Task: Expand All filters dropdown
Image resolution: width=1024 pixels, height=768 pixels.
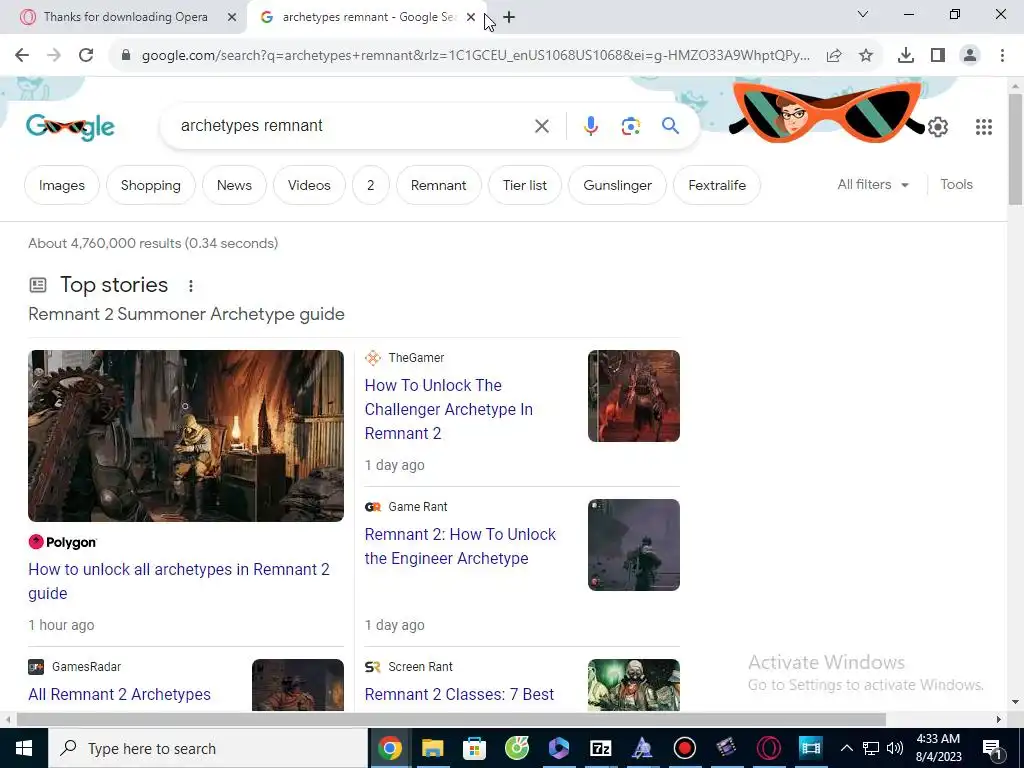Action: click(872, 185)
